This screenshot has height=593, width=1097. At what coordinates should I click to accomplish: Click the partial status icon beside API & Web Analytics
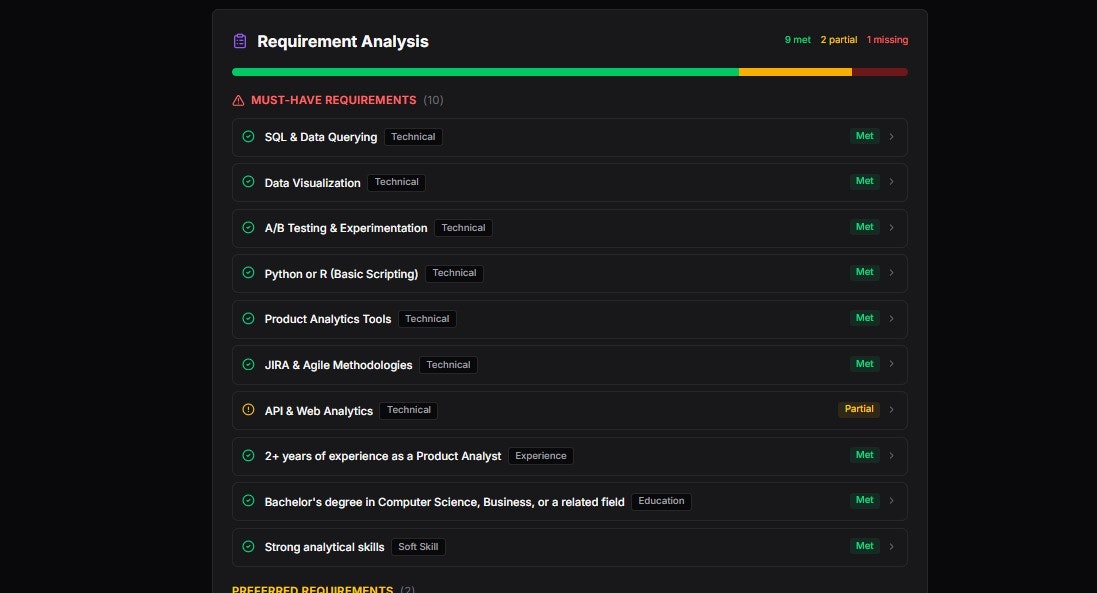coord(248,409)
